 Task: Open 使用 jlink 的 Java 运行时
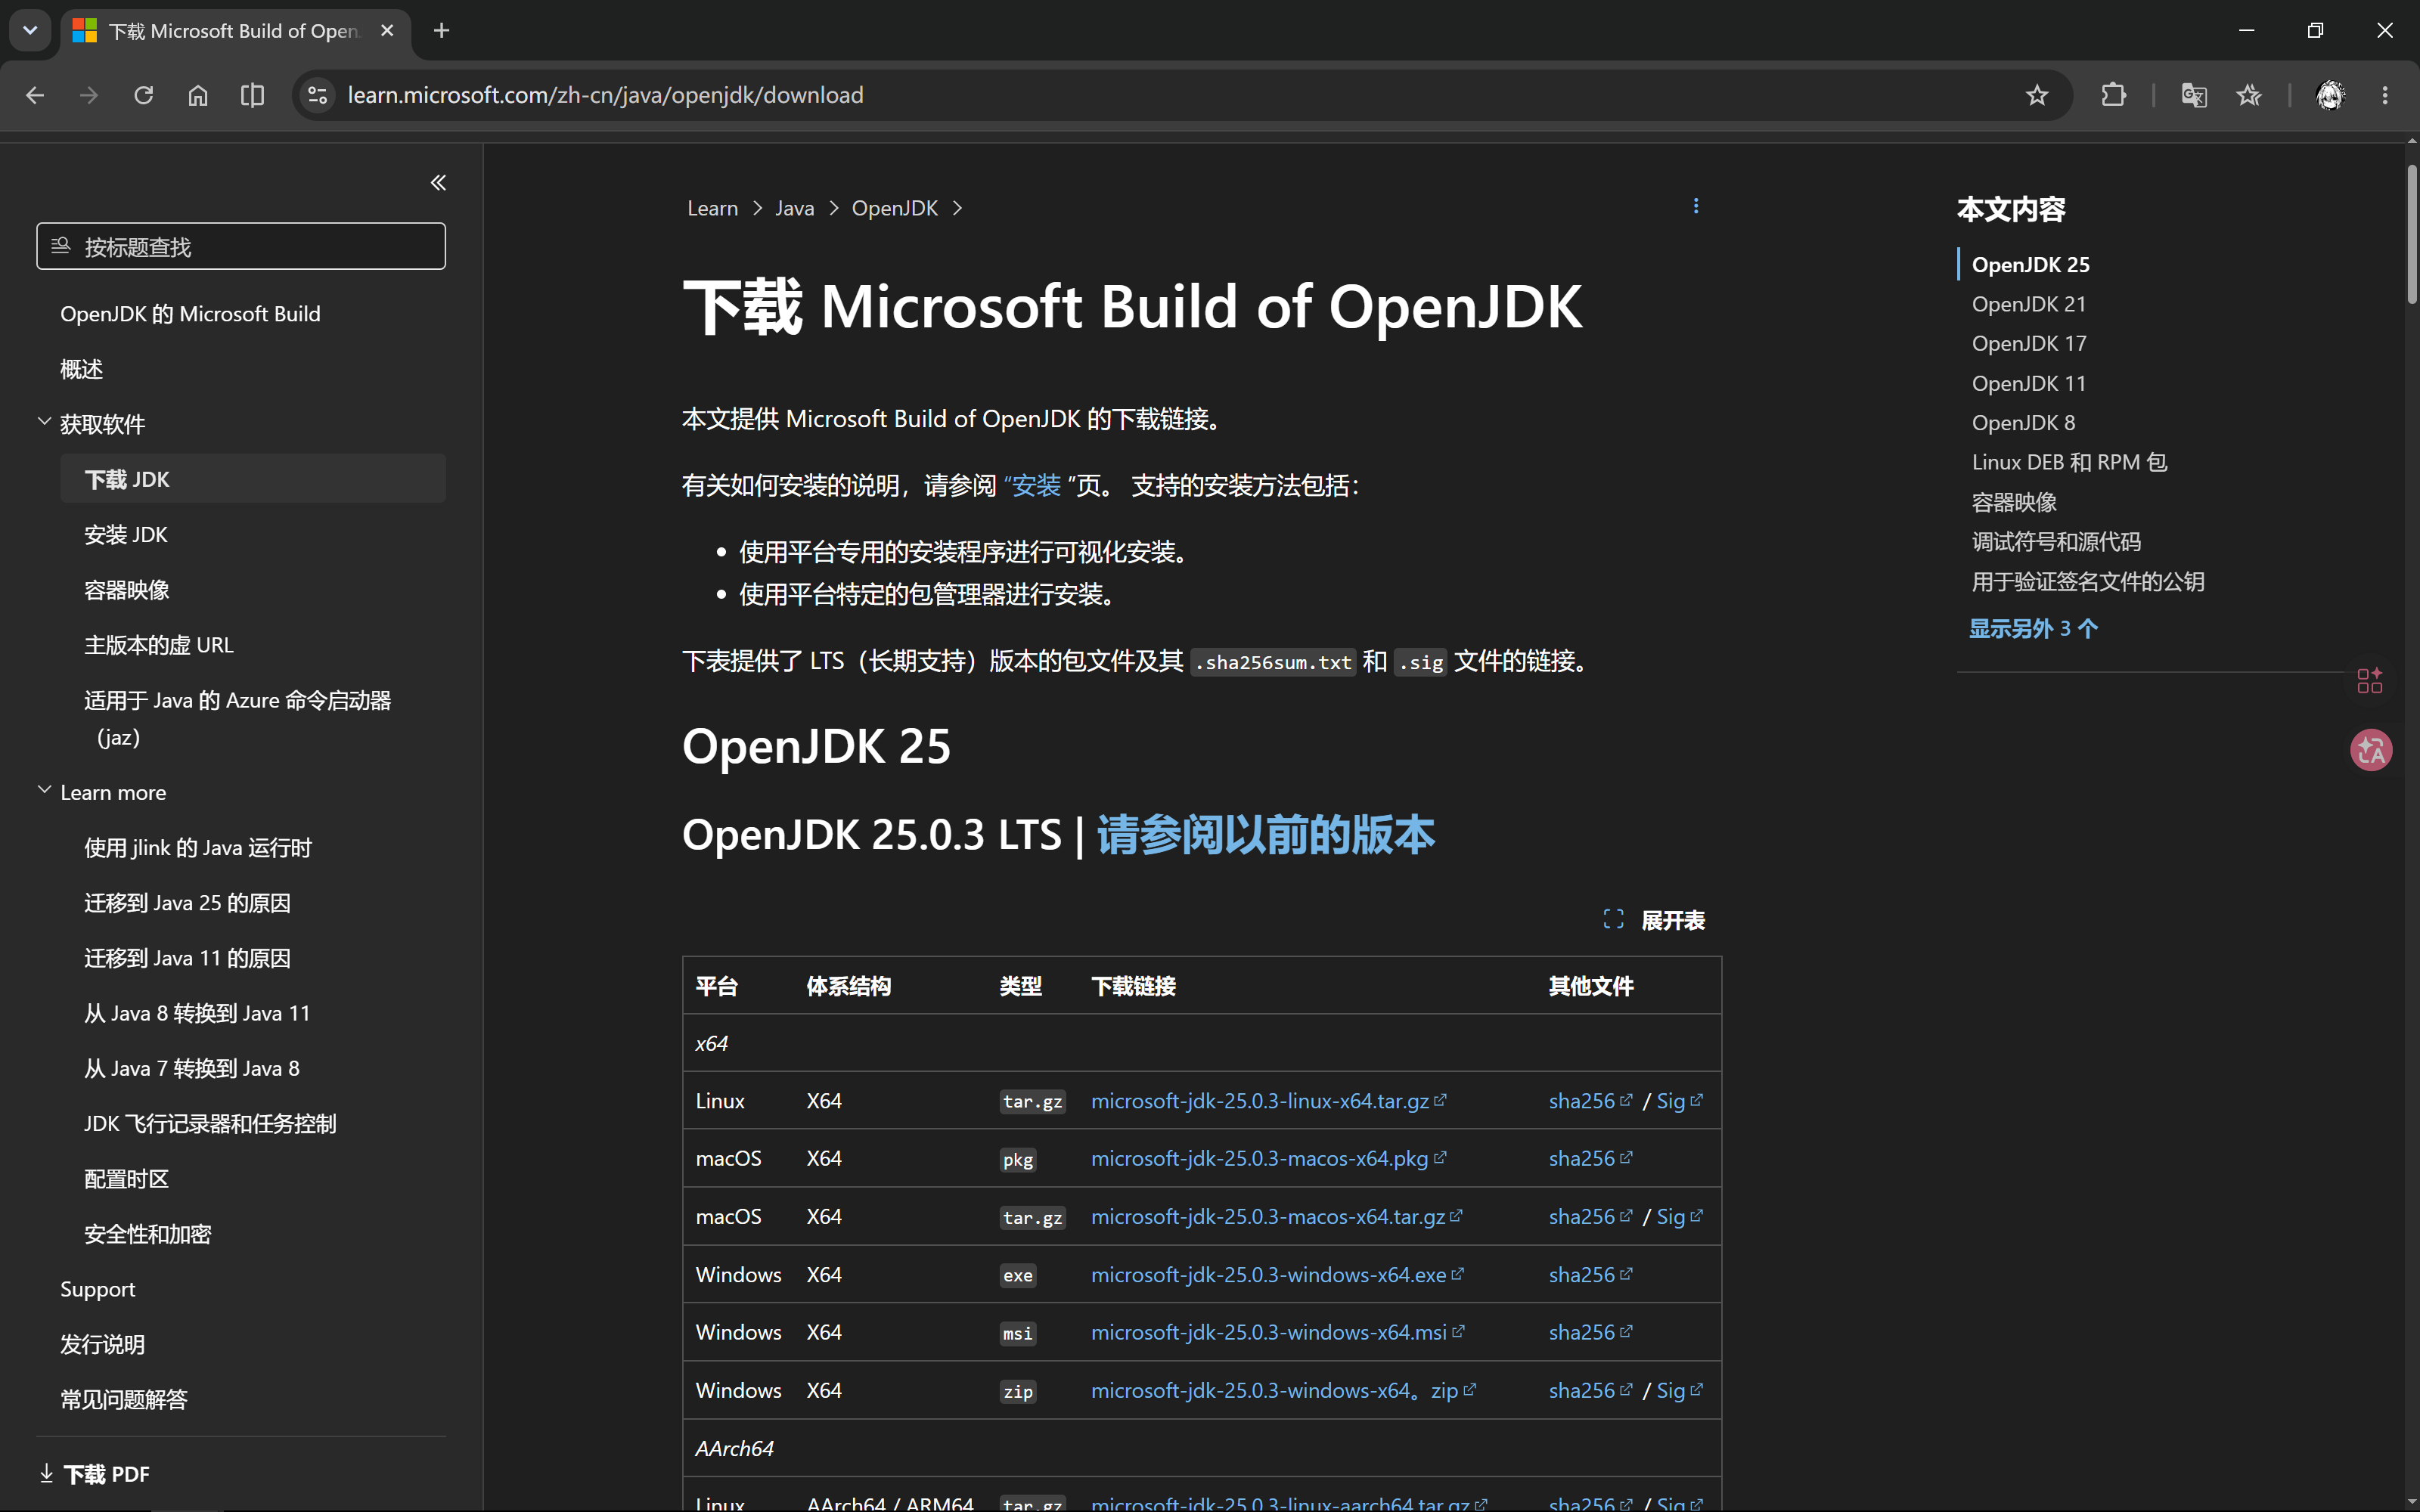198,848
